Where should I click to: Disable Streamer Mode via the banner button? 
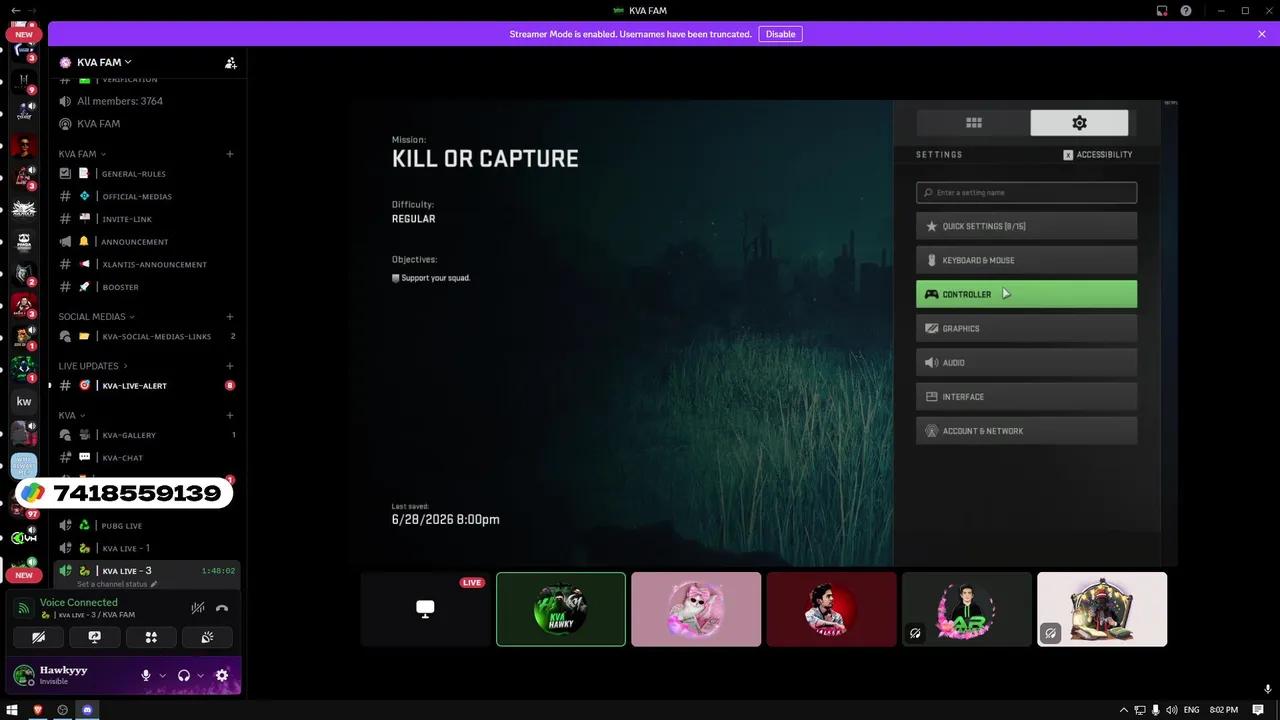click(780, 34)
